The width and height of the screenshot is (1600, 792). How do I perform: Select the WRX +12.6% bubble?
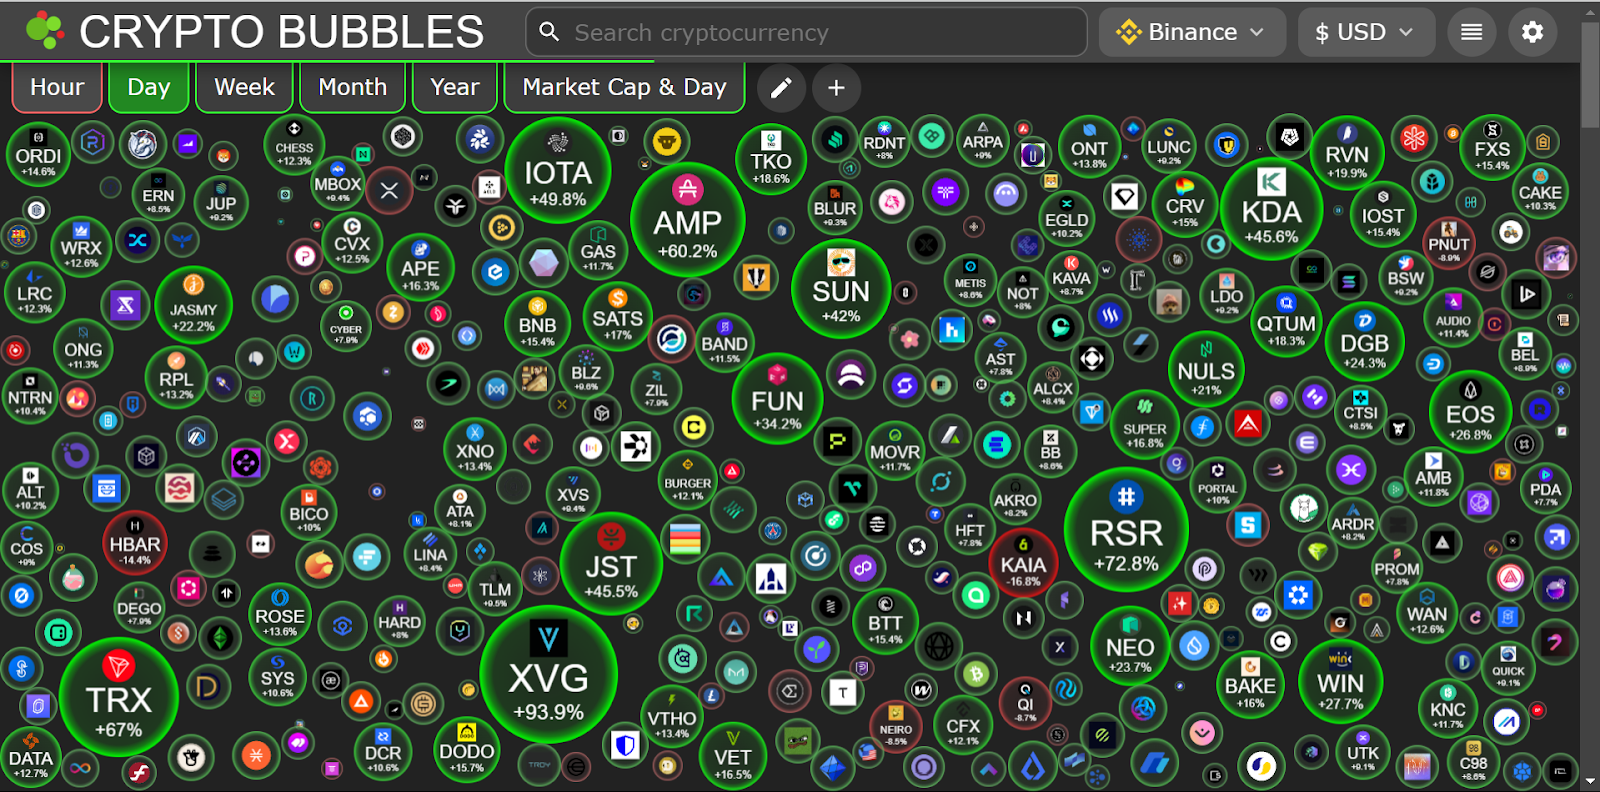pos(81,247)
